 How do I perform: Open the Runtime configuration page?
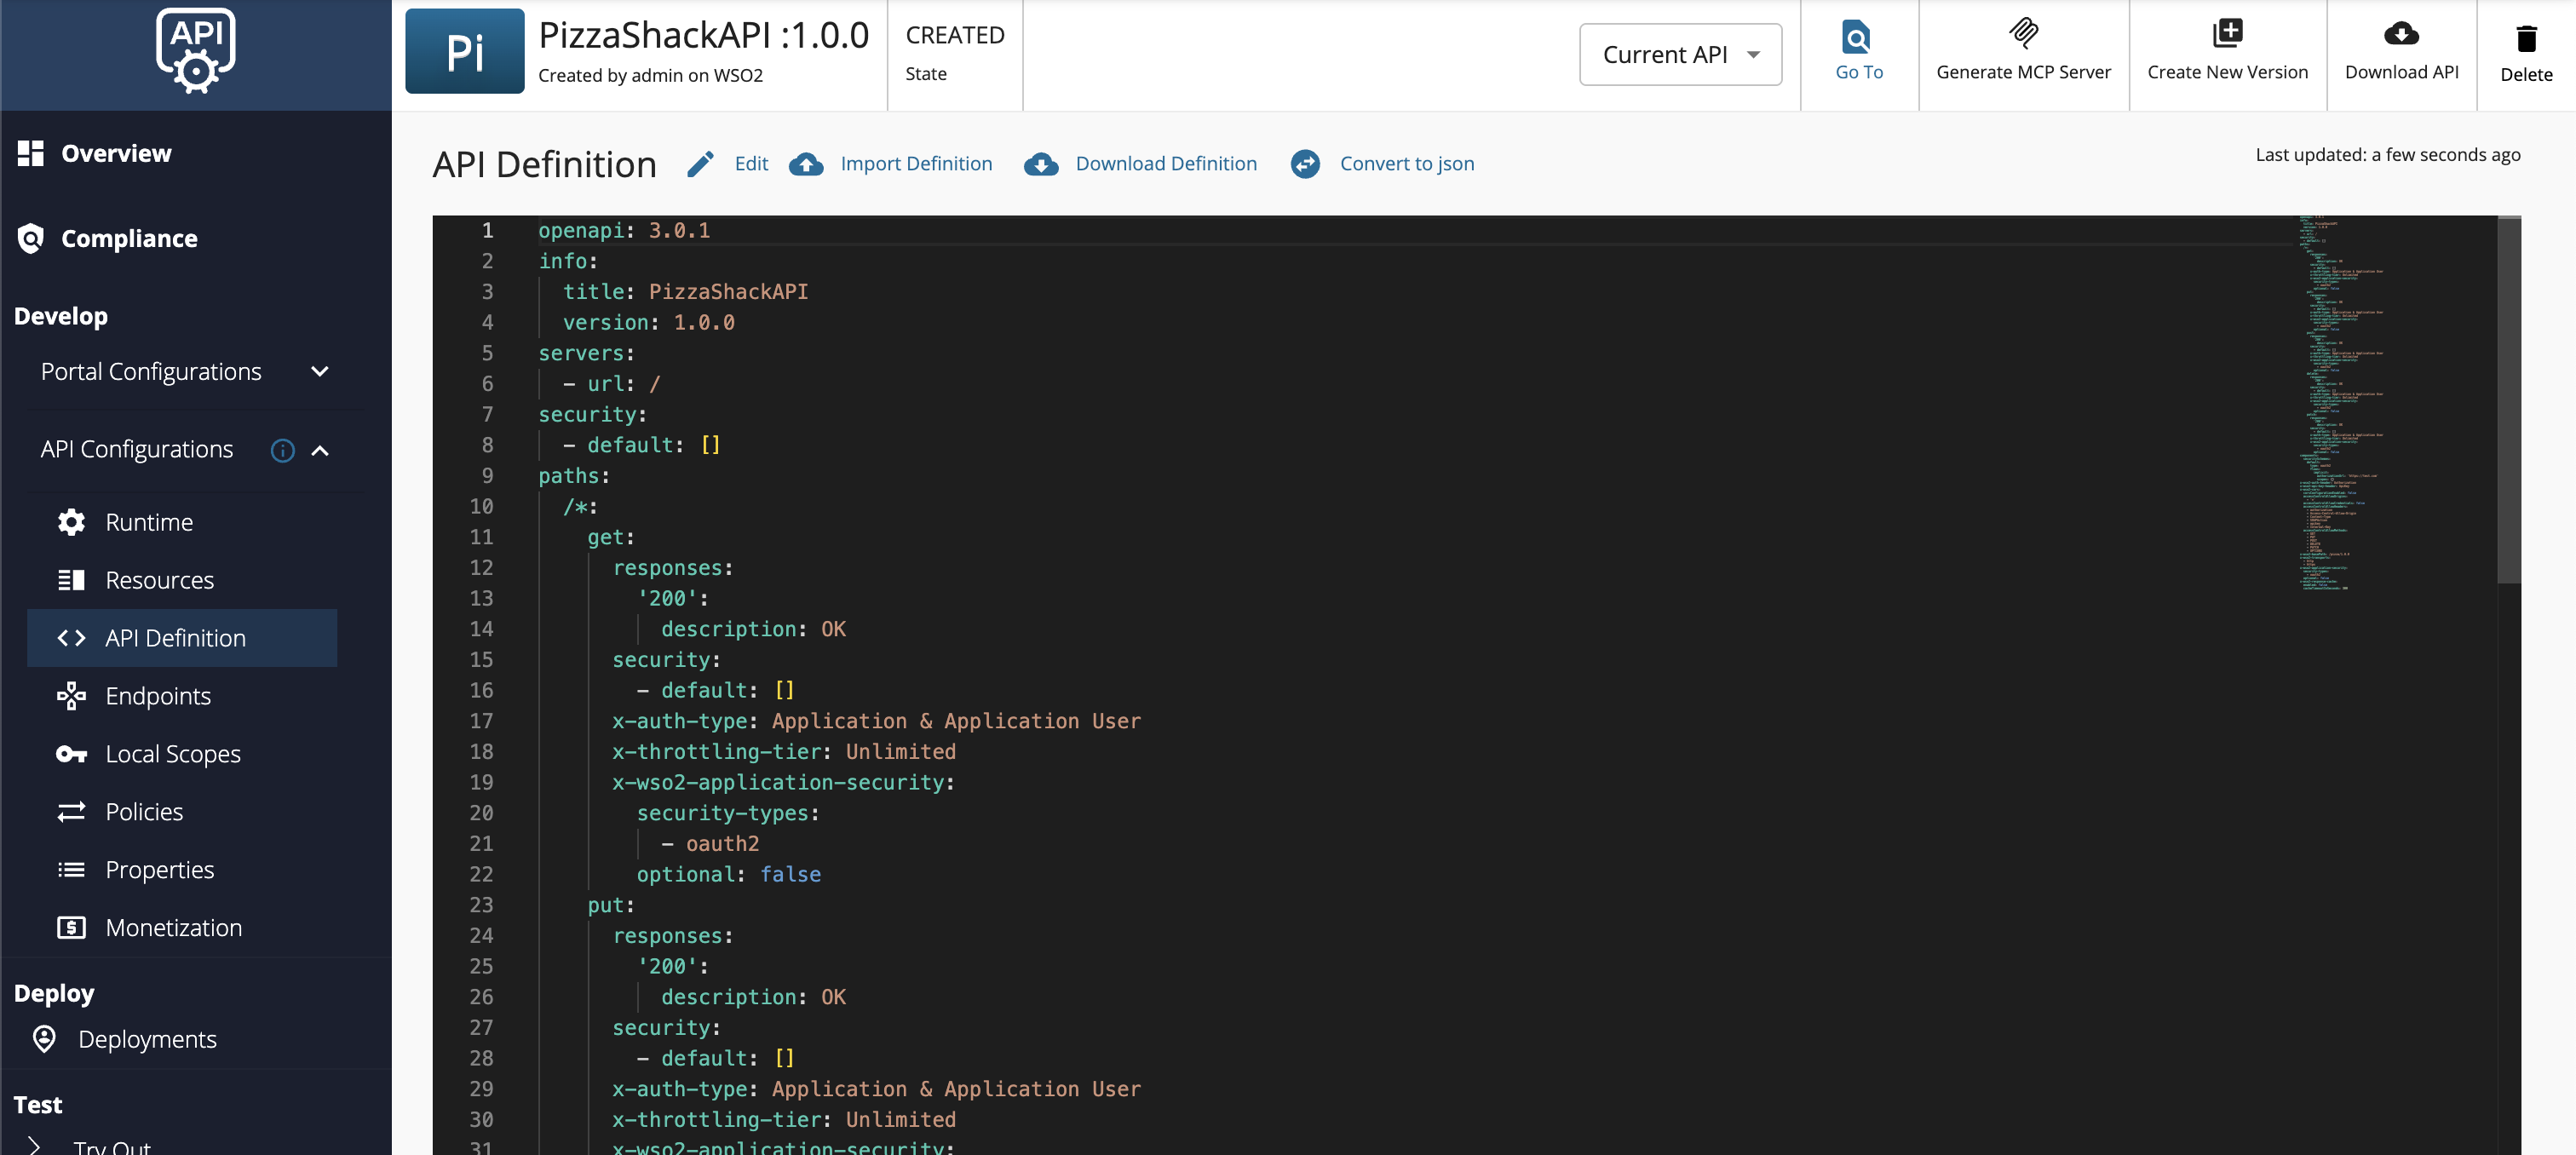pos(149,522)
